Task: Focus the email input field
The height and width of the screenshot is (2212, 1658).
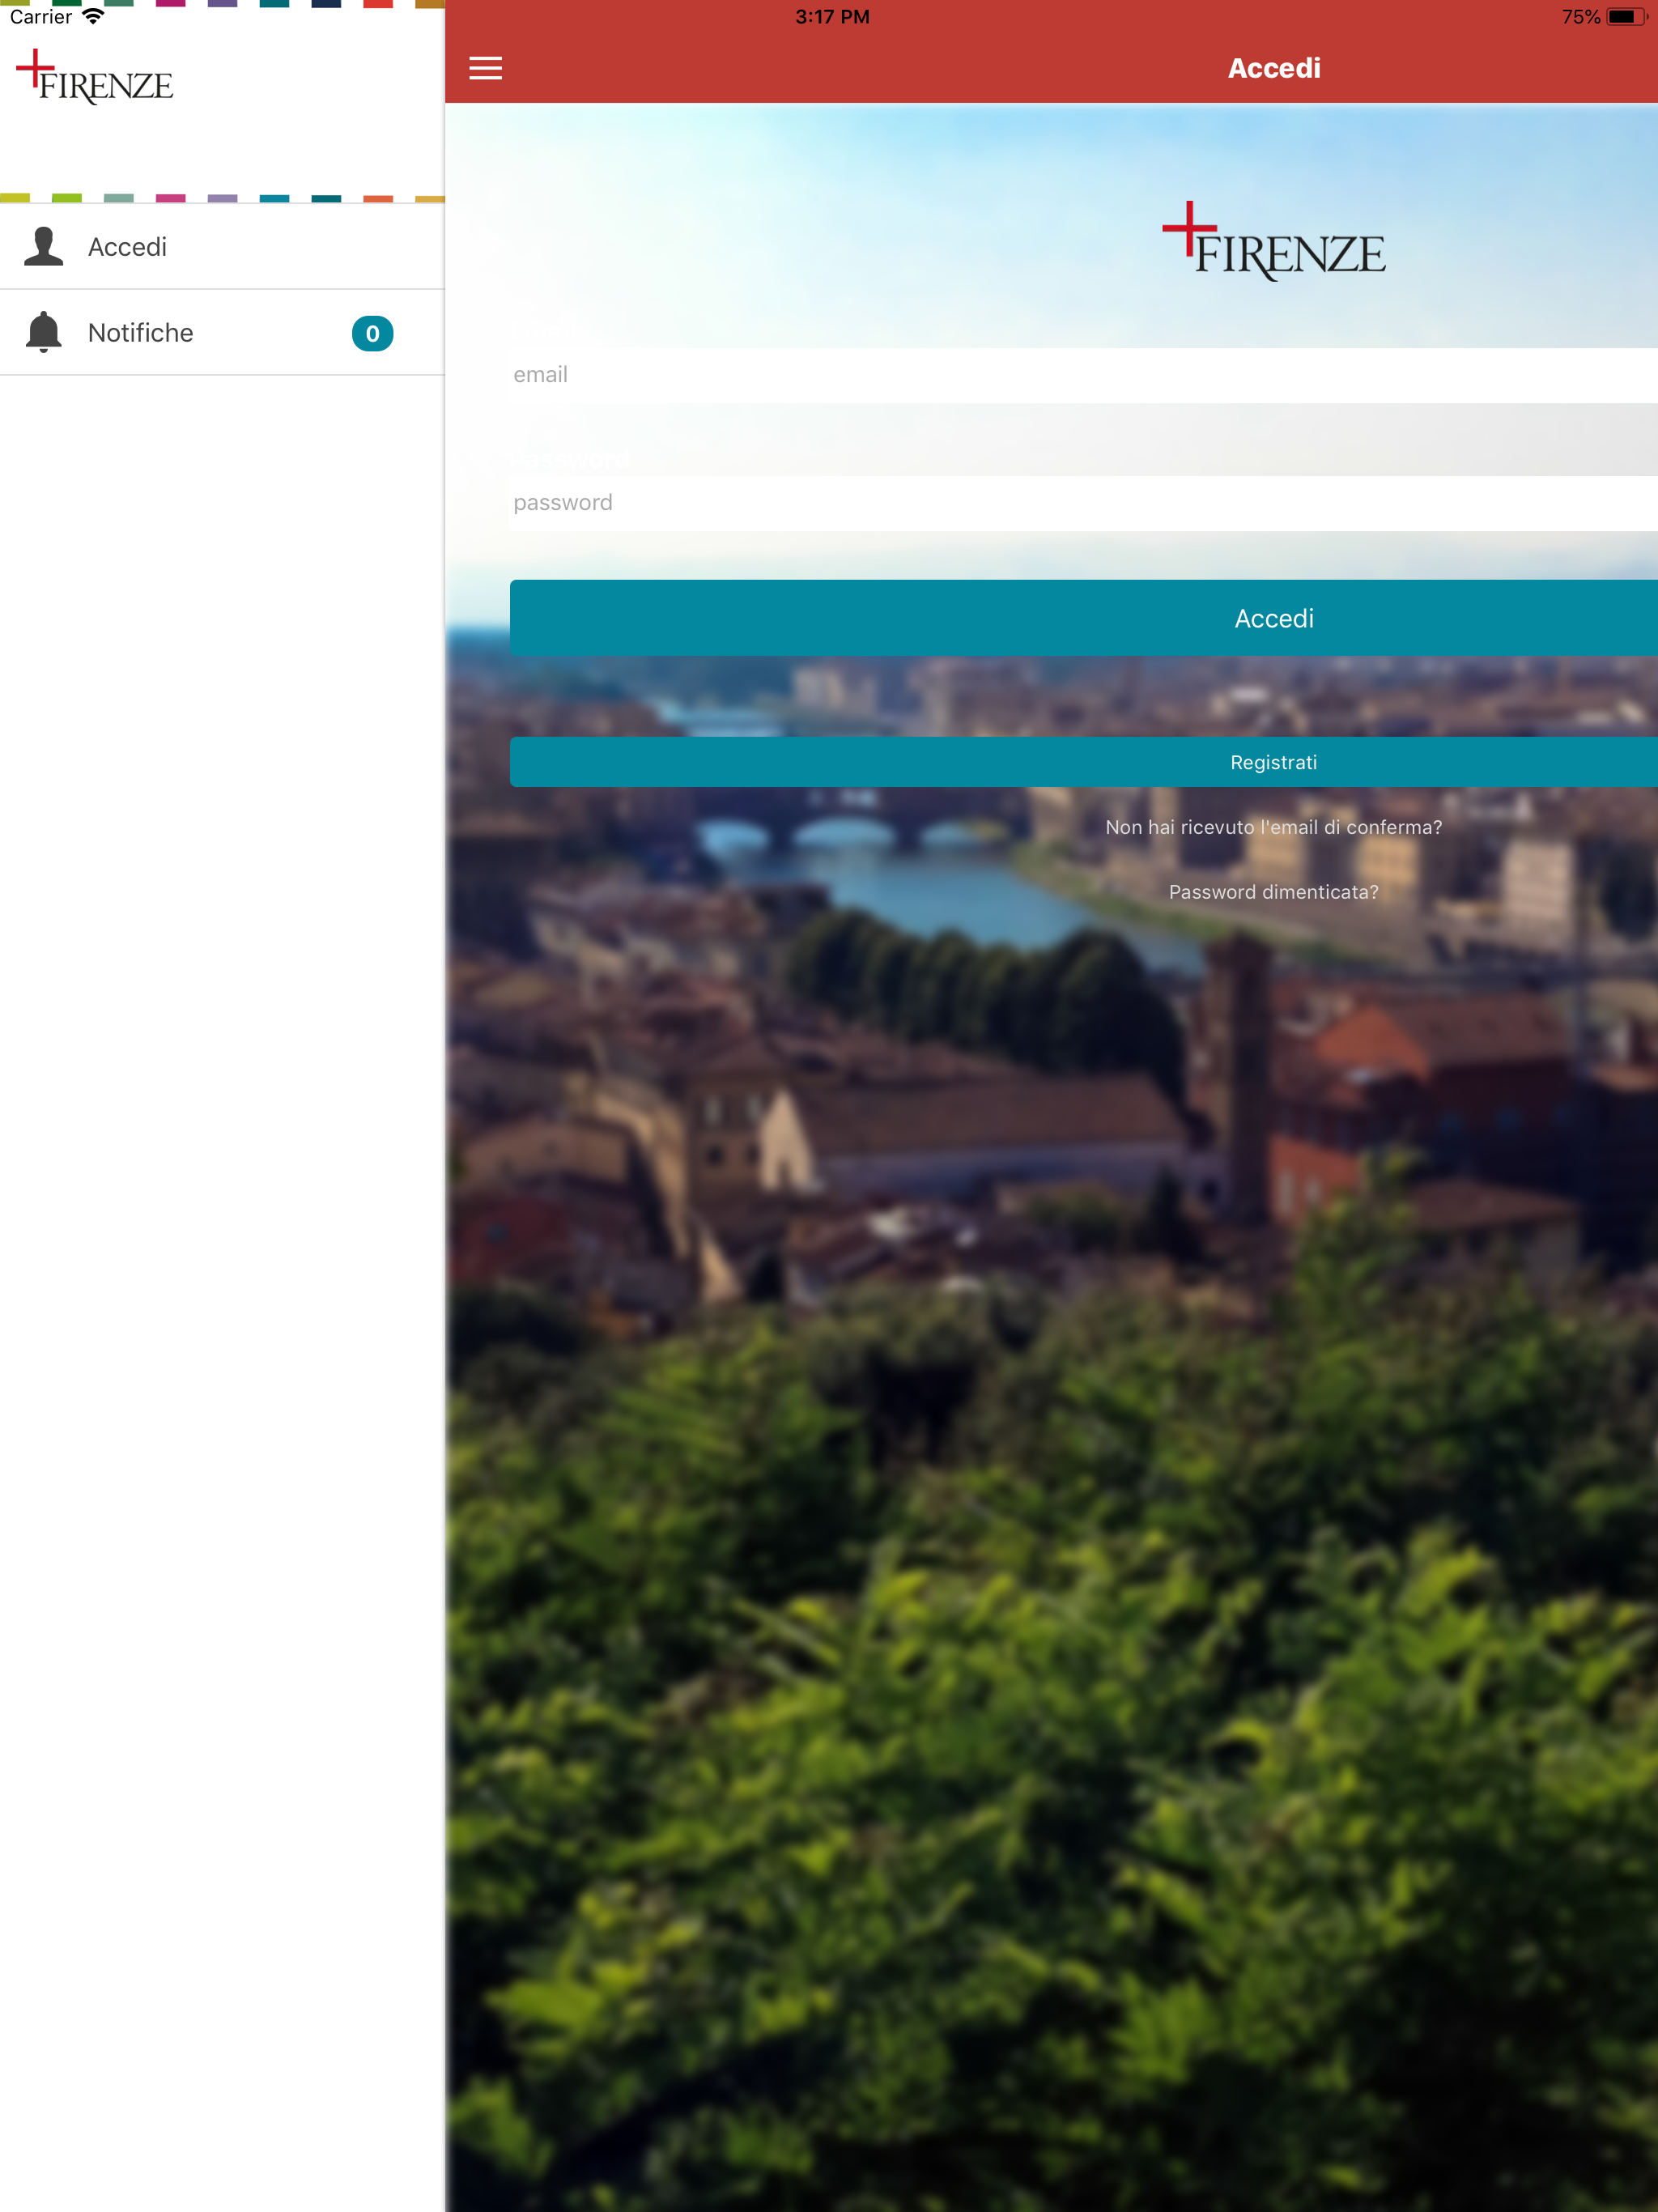Action: pos(1084,375)
